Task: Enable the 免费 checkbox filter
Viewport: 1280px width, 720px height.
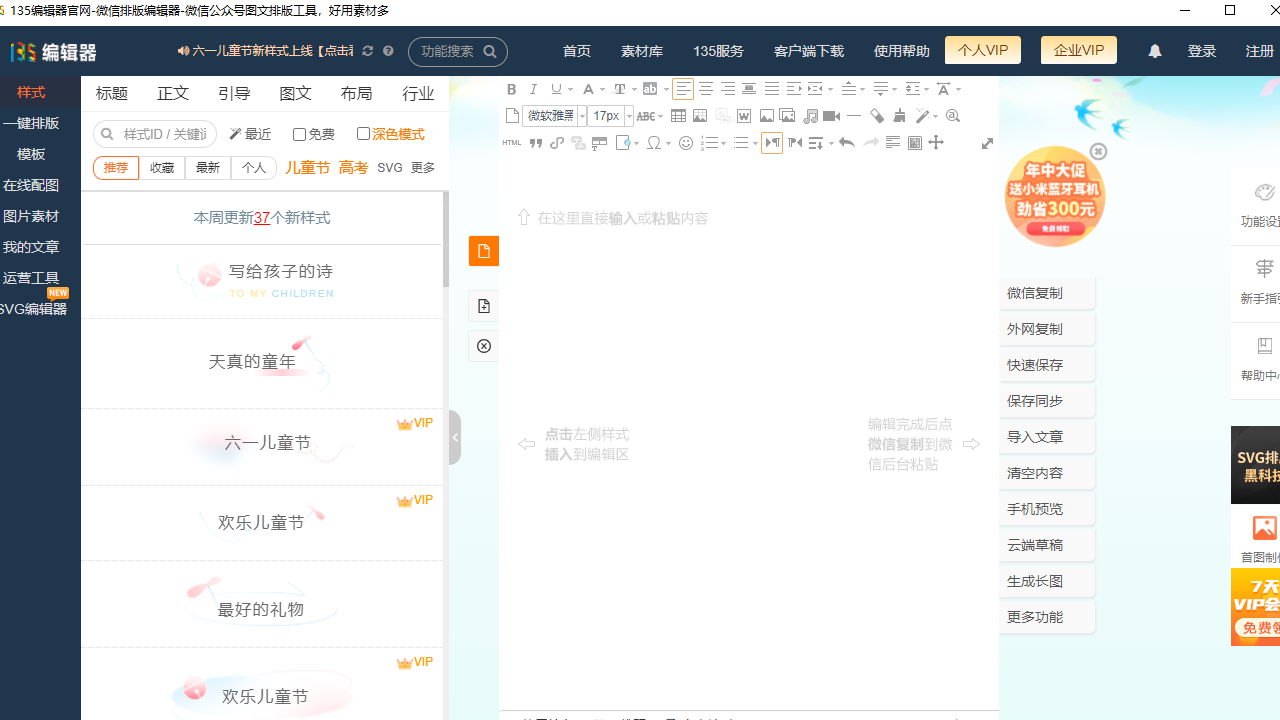Action: click(299, 134)
